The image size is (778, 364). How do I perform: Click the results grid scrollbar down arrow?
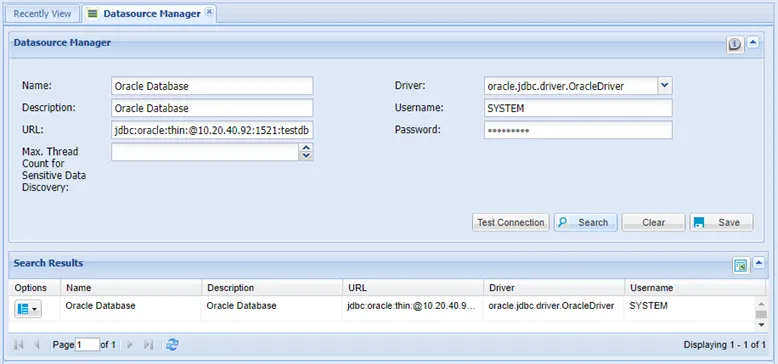[762, 324]
